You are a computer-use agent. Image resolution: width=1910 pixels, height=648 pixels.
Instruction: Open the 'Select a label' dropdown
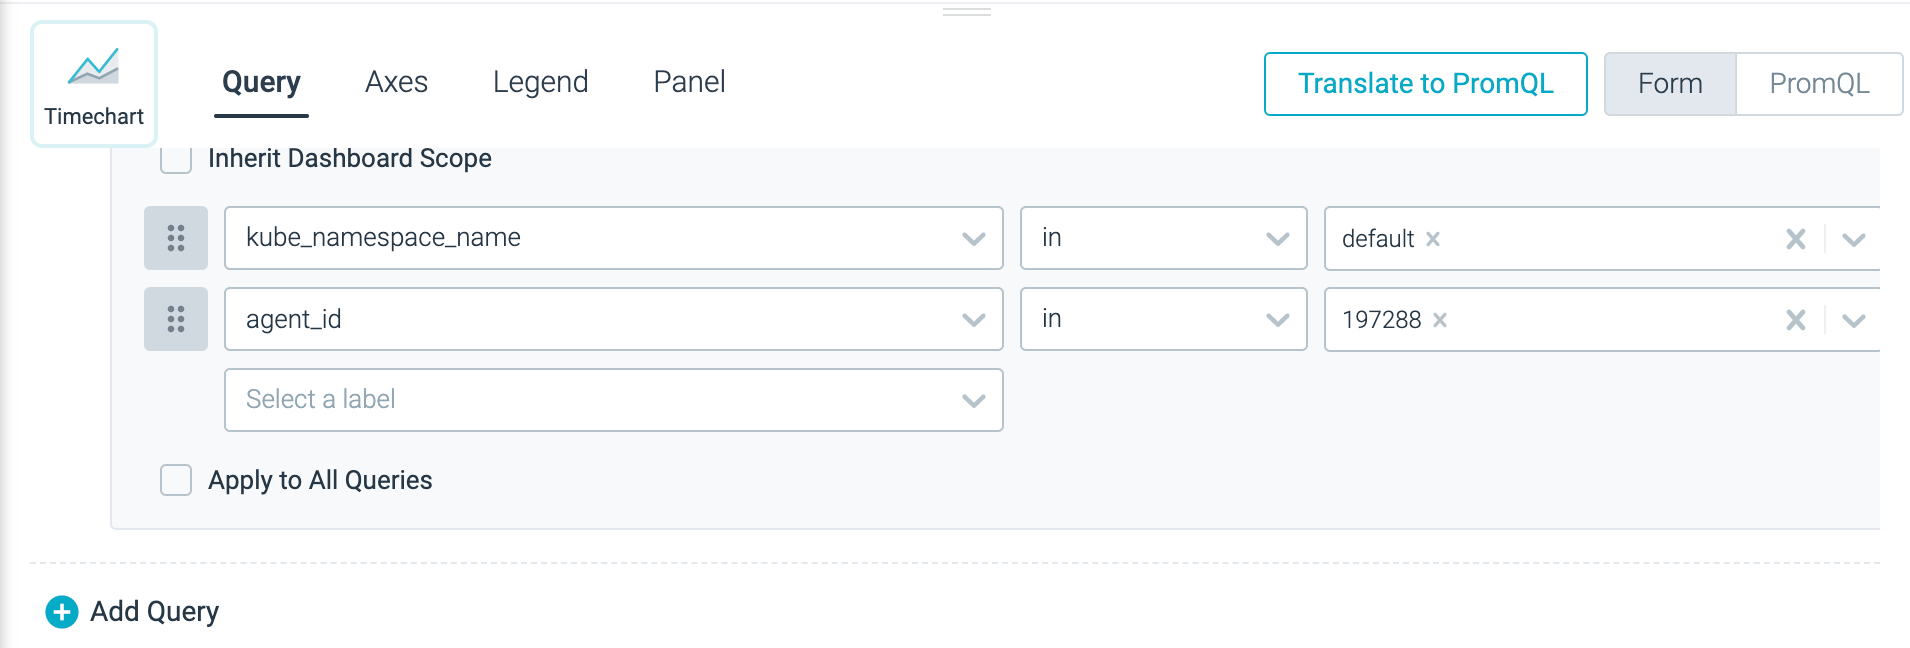point(614,400)
